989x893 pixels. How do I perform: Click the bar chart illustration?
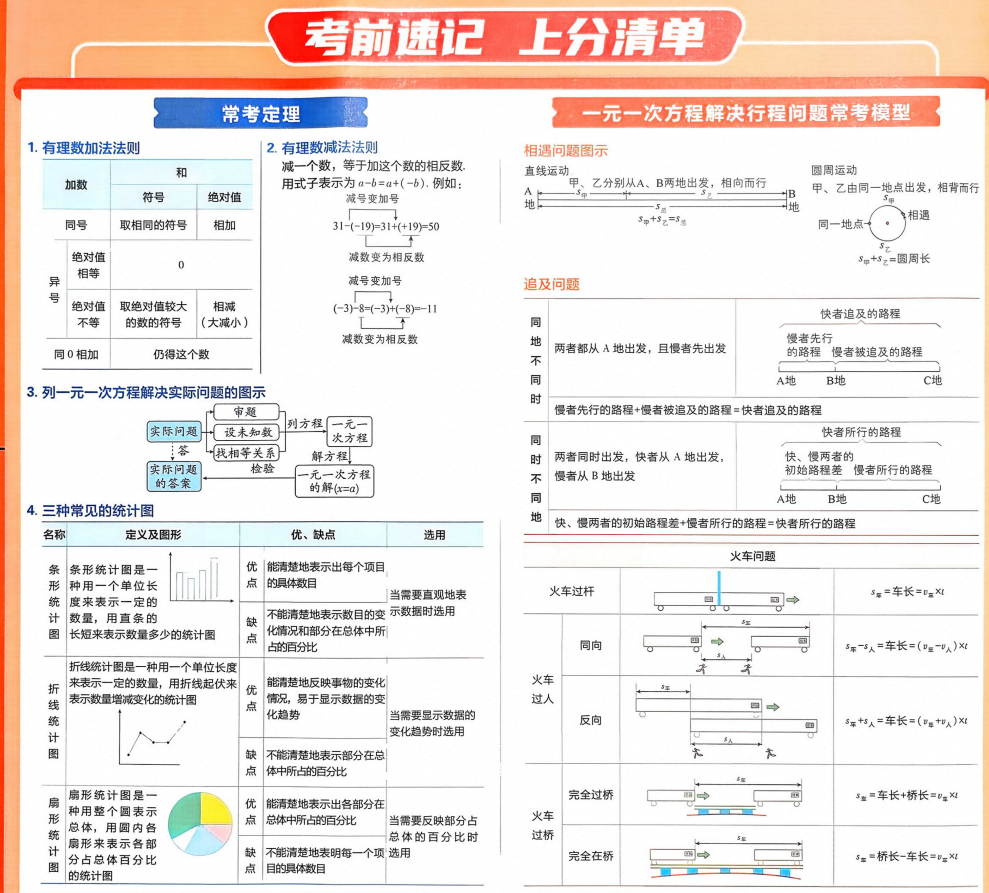(x=196, y=578)
